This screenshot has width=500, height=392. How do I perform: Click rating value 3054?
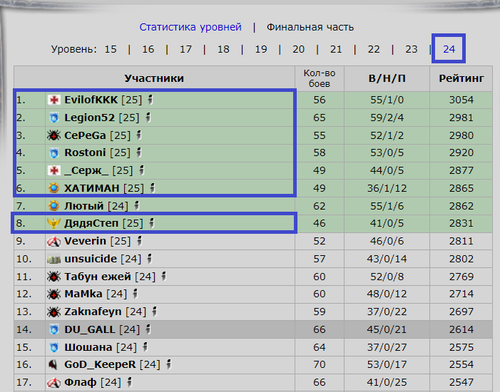[x=461, y=100]
